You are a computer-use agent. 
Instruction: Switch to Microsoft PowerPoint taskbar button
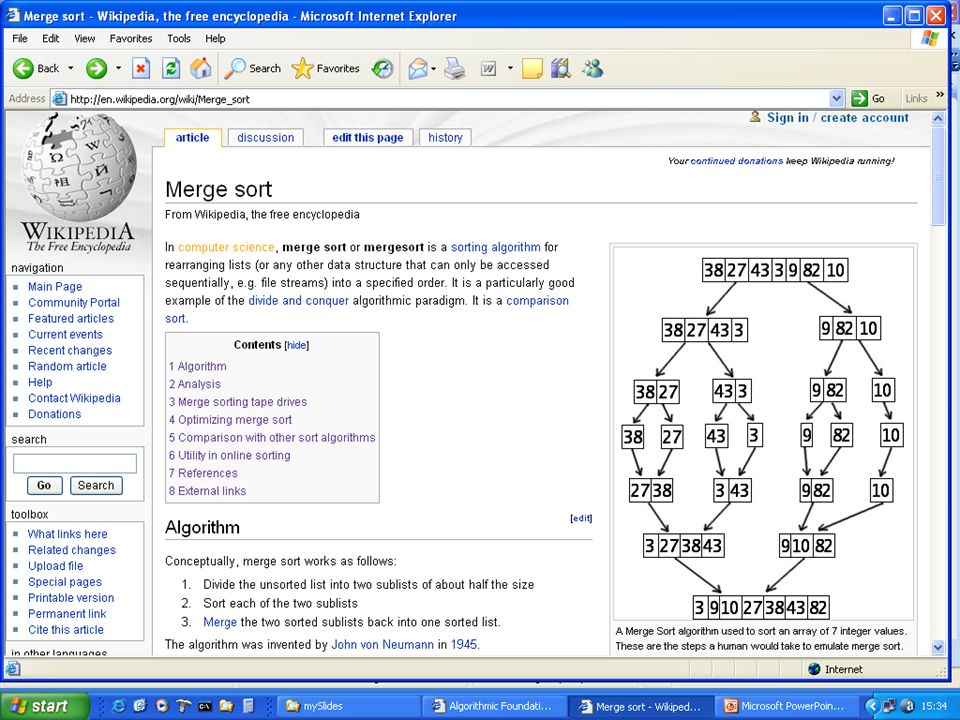click(x=786, y=706)
